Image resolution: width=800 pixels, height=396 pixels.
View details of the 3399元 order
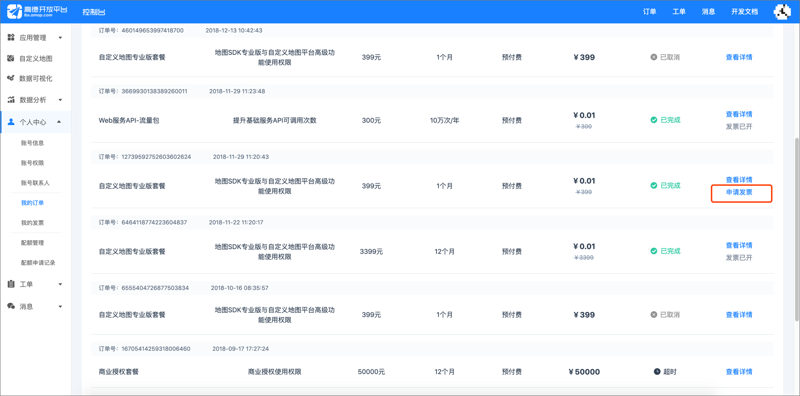pos(739,245)
